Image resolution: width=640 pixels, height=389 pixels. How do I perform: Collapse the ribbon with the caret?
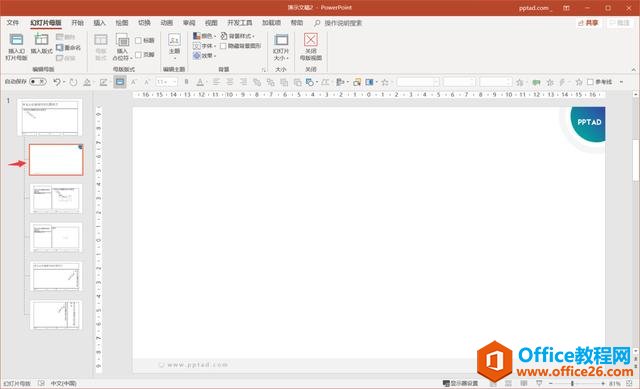[x=634, y=69]
